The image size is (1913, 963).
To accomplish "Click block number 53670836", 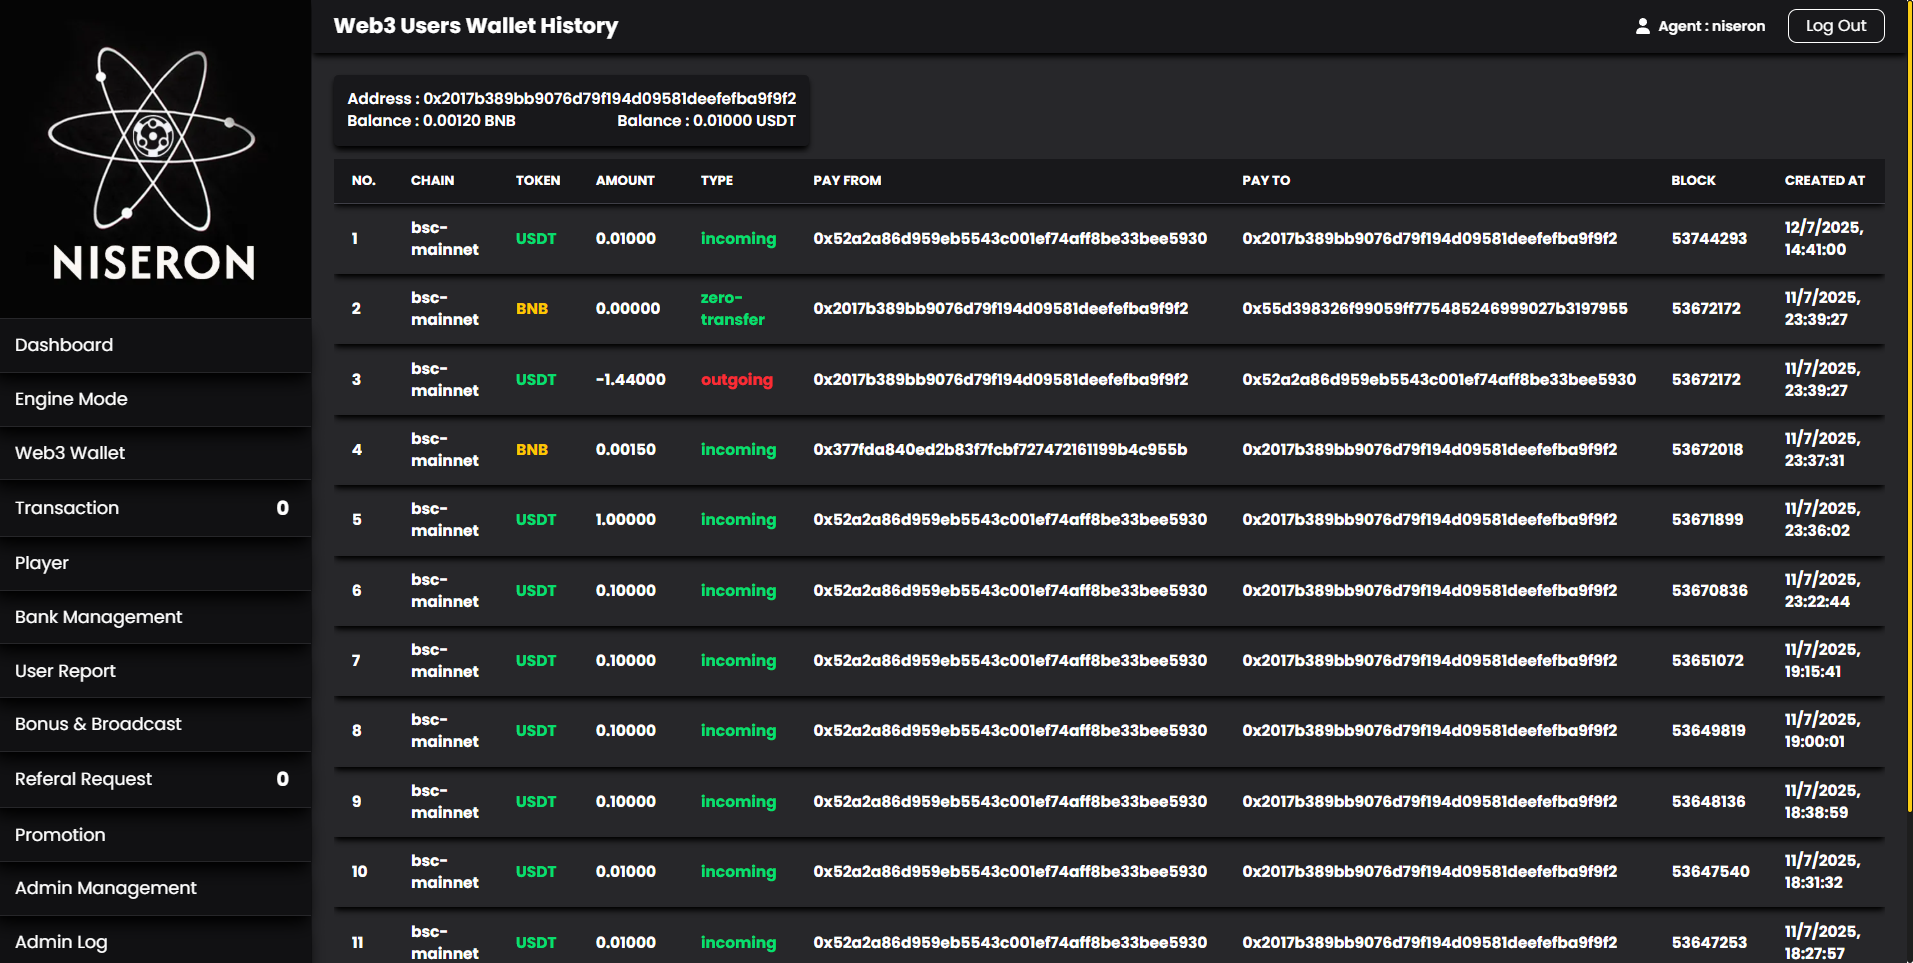I will [x=1709, y=590].
